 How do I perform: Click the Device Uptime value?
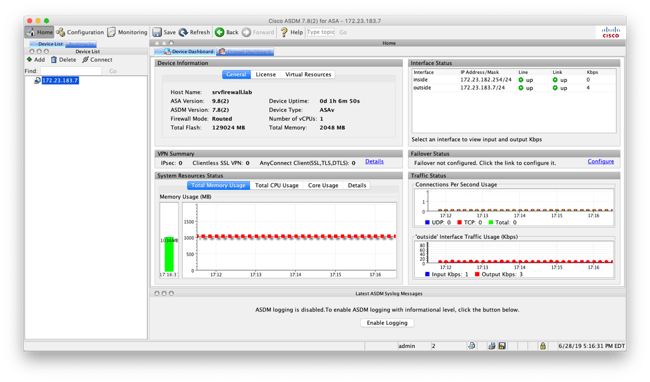pos(340,101)
